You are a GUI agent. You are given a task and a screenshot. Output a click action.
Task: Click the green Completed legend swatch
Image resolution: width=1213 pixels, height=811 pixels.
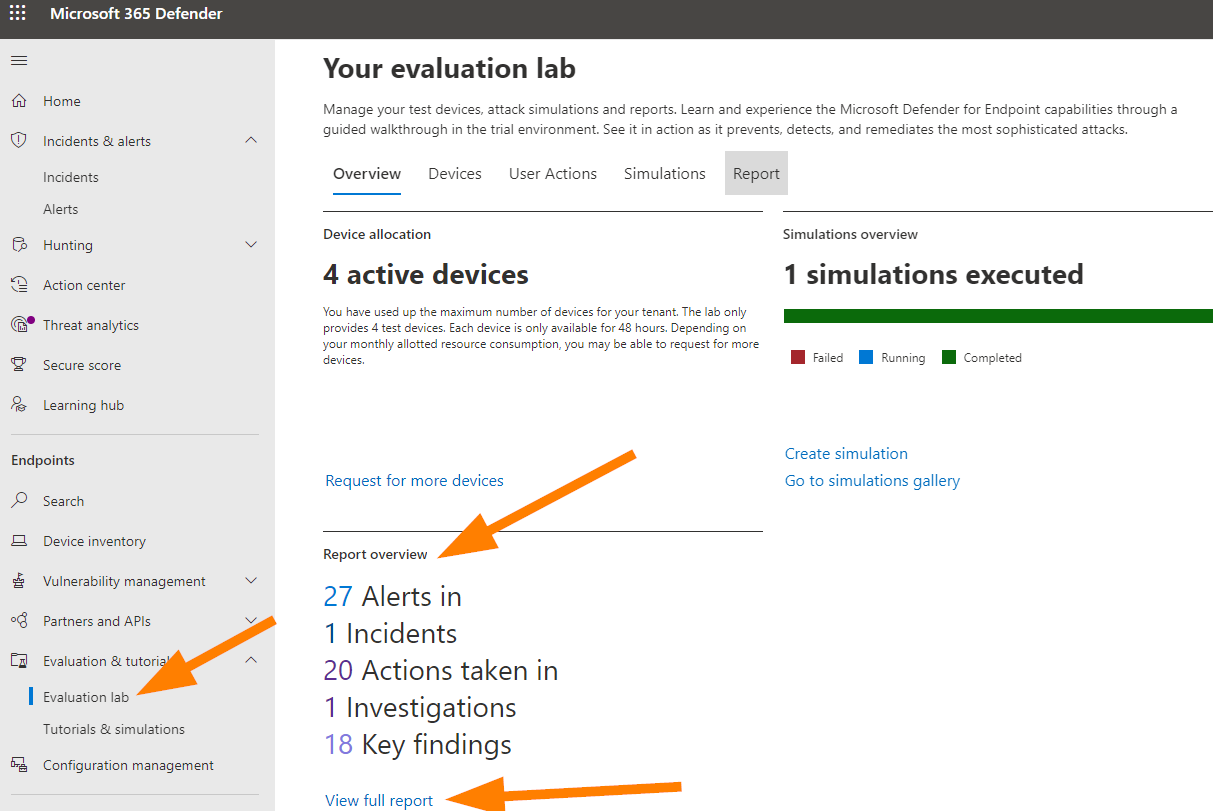(x=949, y=357)
